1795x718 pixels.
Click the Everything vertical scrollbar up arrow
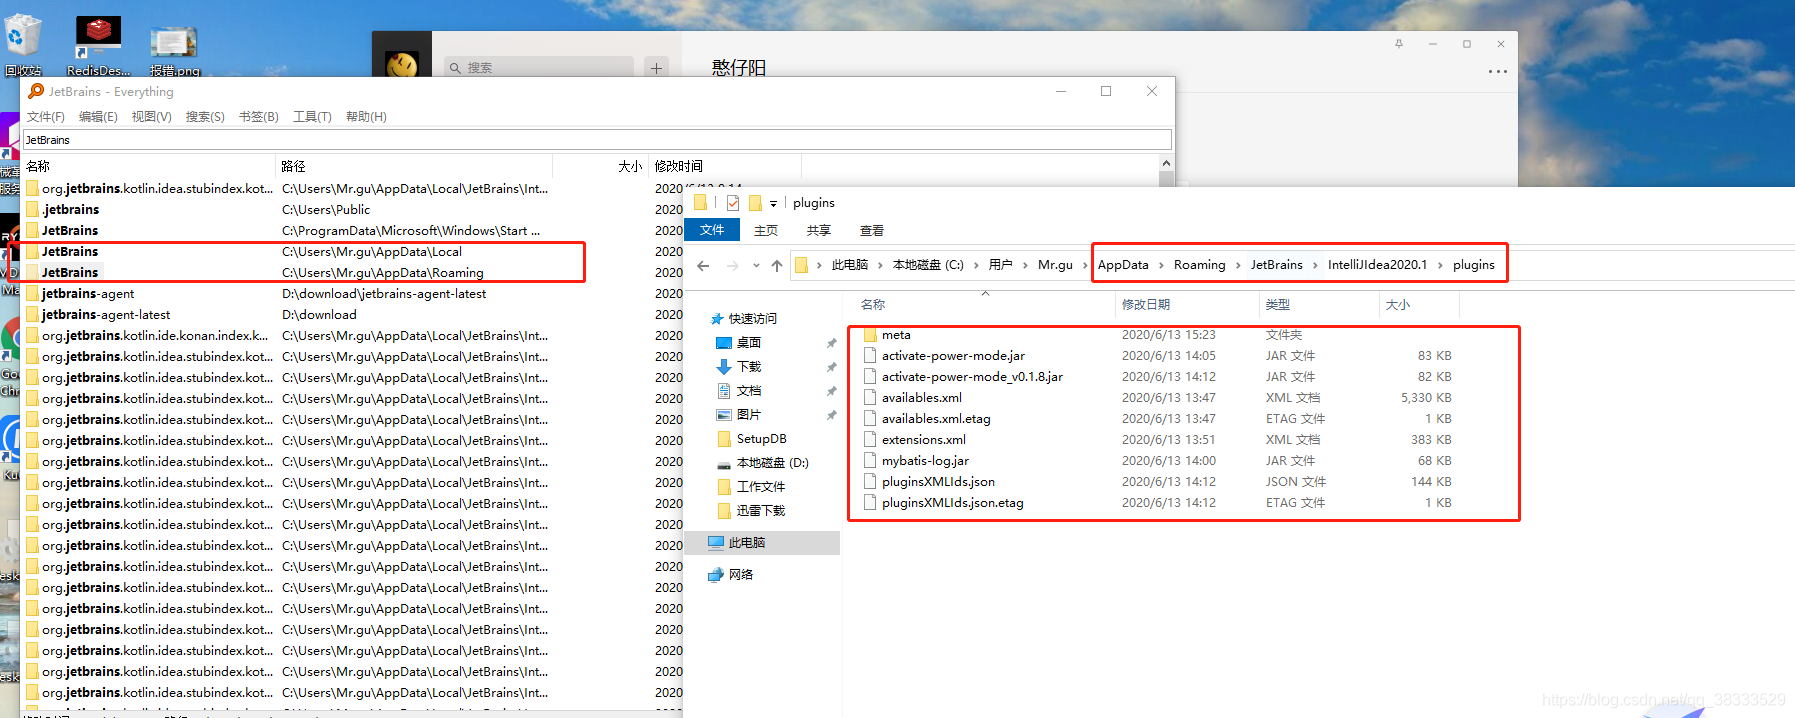point(1166,163)
